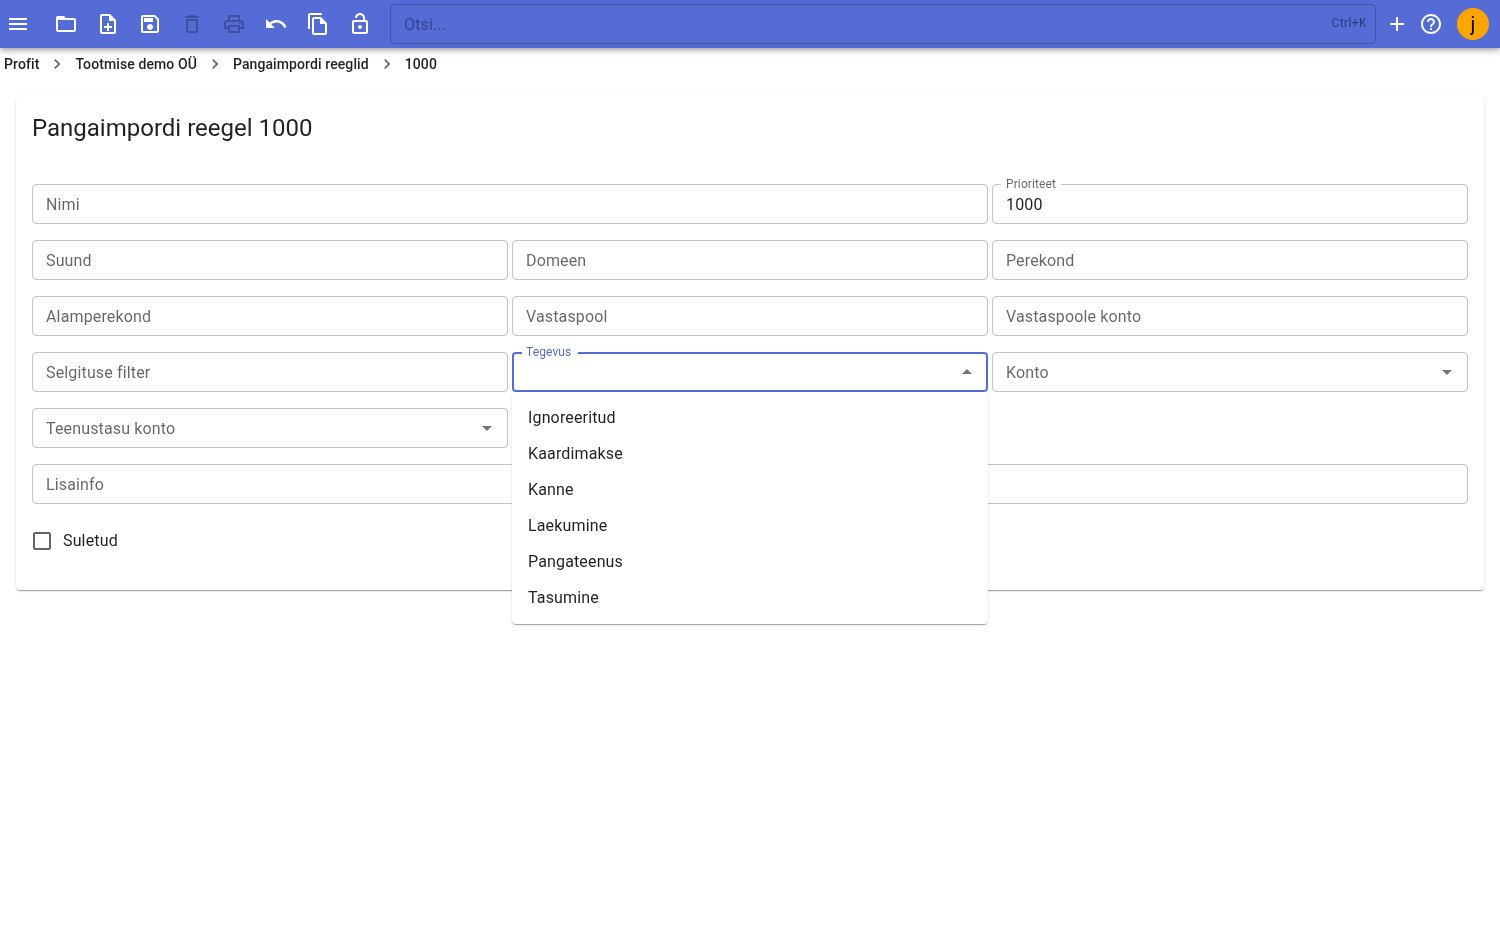Open help via question mark icon
1500x950 pixels.
tap(1431, 24)
